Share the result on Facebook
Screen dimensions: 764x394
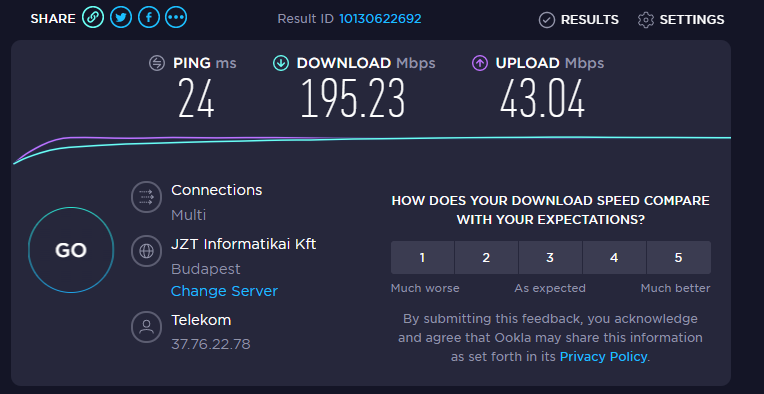pyautogui.click(x=149, y=18)
